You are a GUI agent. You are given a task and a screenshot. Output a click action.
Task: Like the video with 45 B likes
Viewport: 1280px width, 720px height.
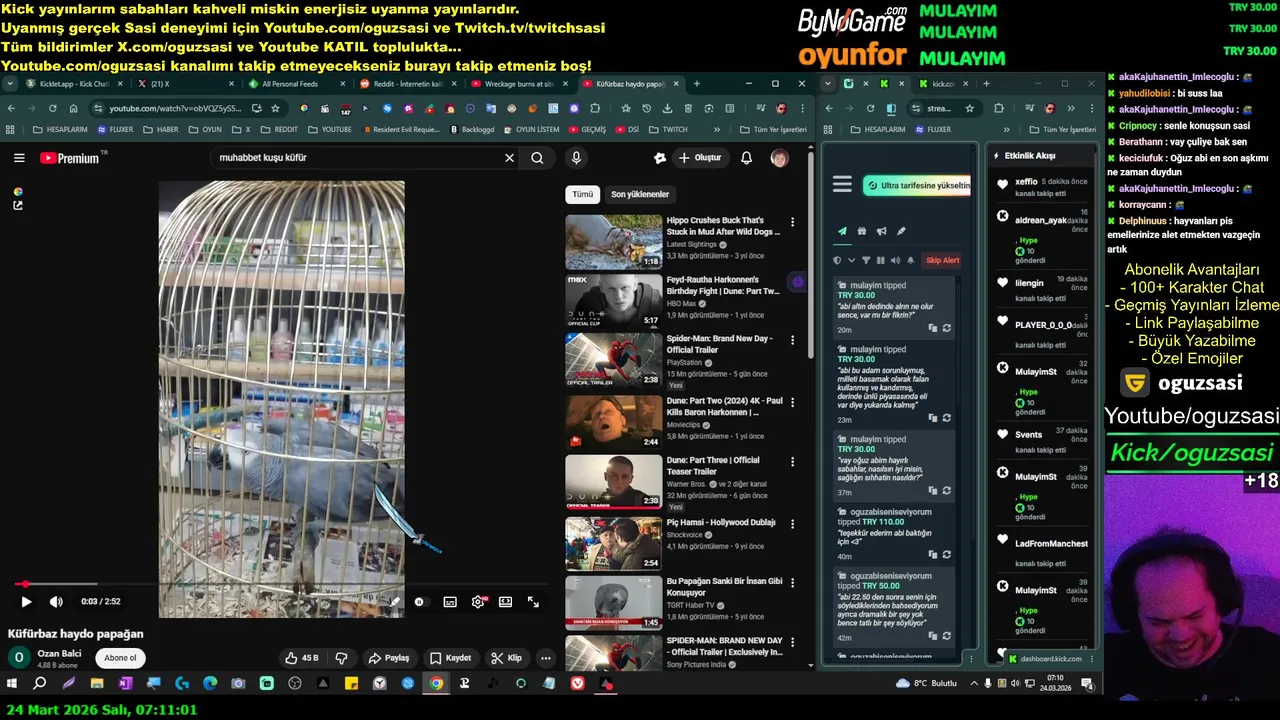click(302, 658)
